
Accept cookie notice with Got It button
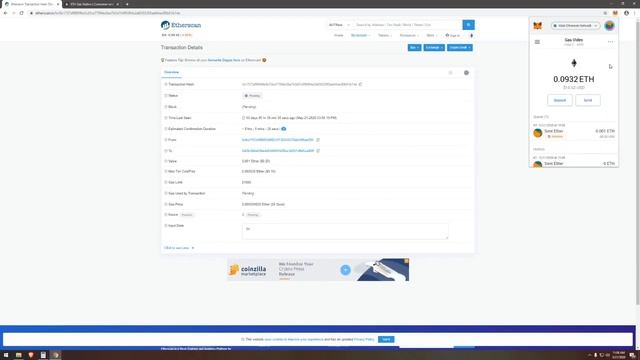click(x=386, y=339)
